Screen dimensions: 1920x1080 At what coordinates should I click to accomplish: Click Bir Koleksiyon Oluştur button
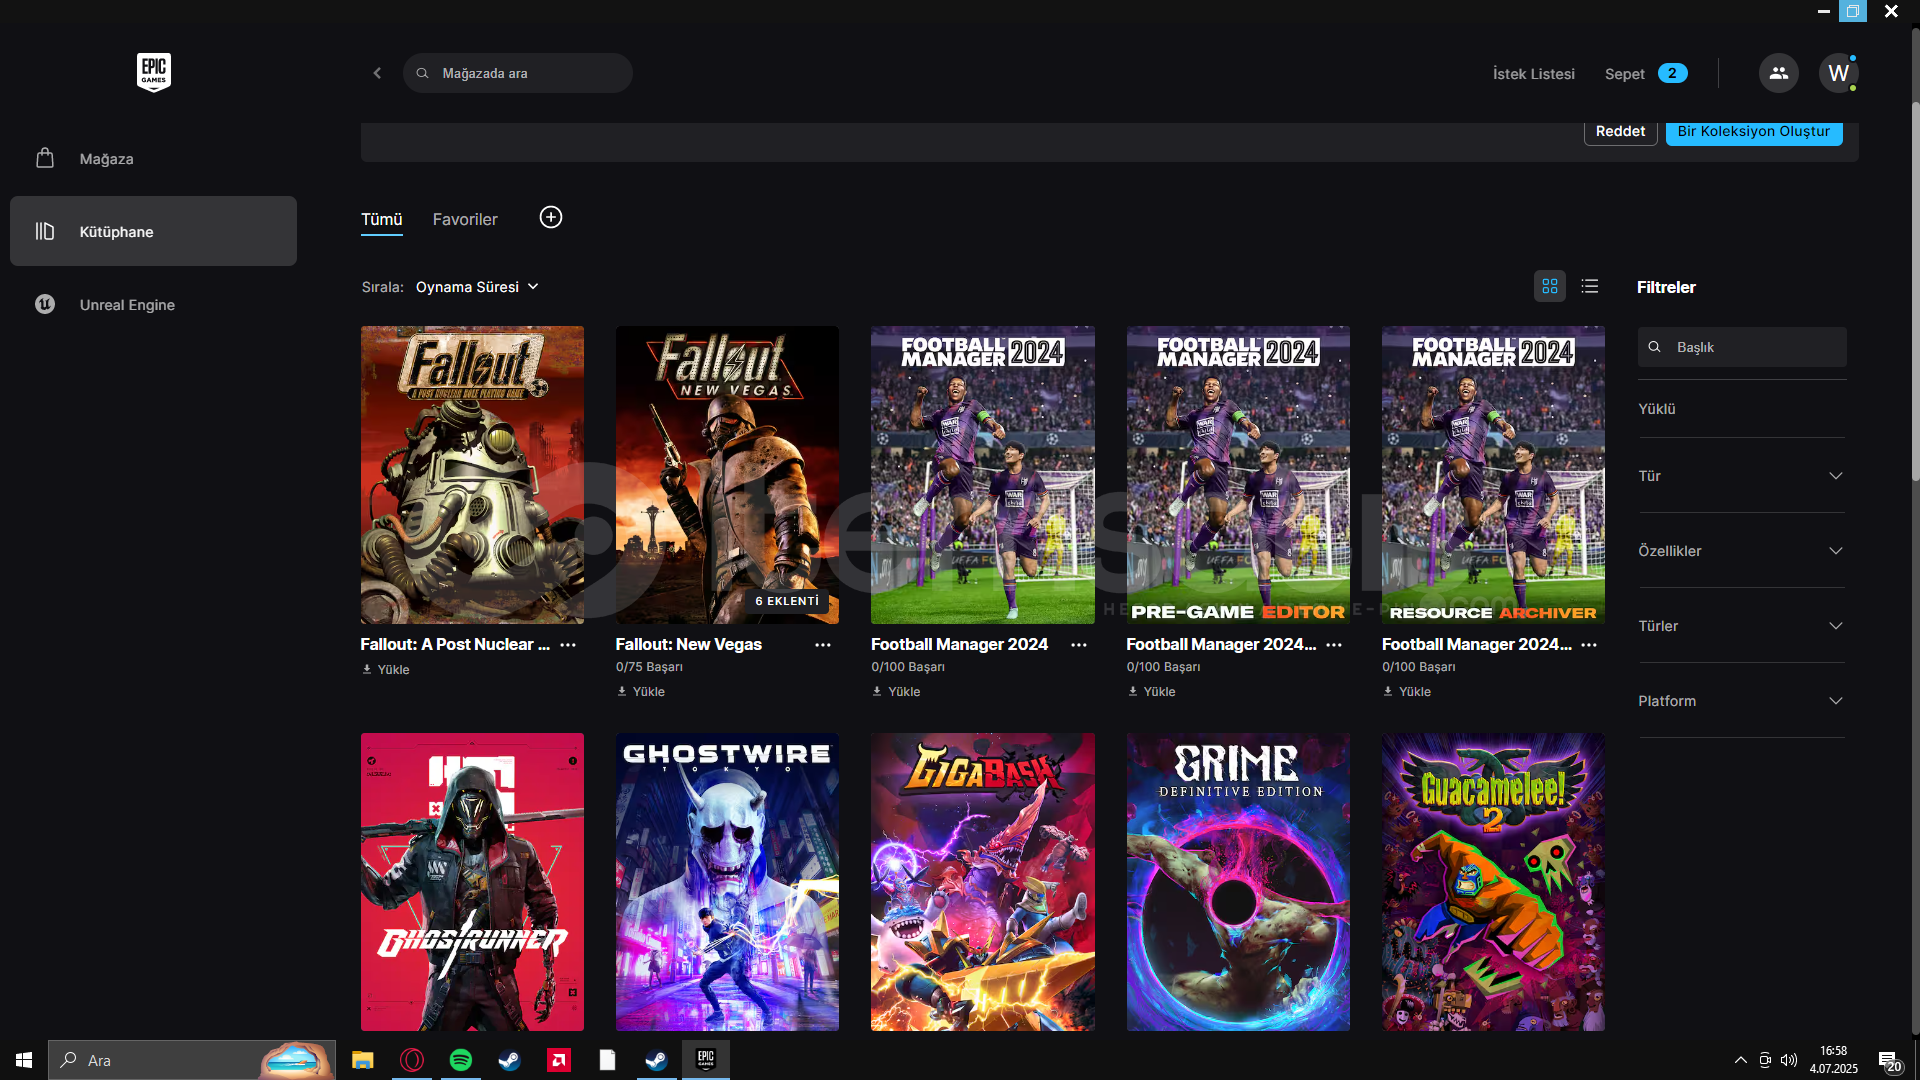tap(1754, 131)
